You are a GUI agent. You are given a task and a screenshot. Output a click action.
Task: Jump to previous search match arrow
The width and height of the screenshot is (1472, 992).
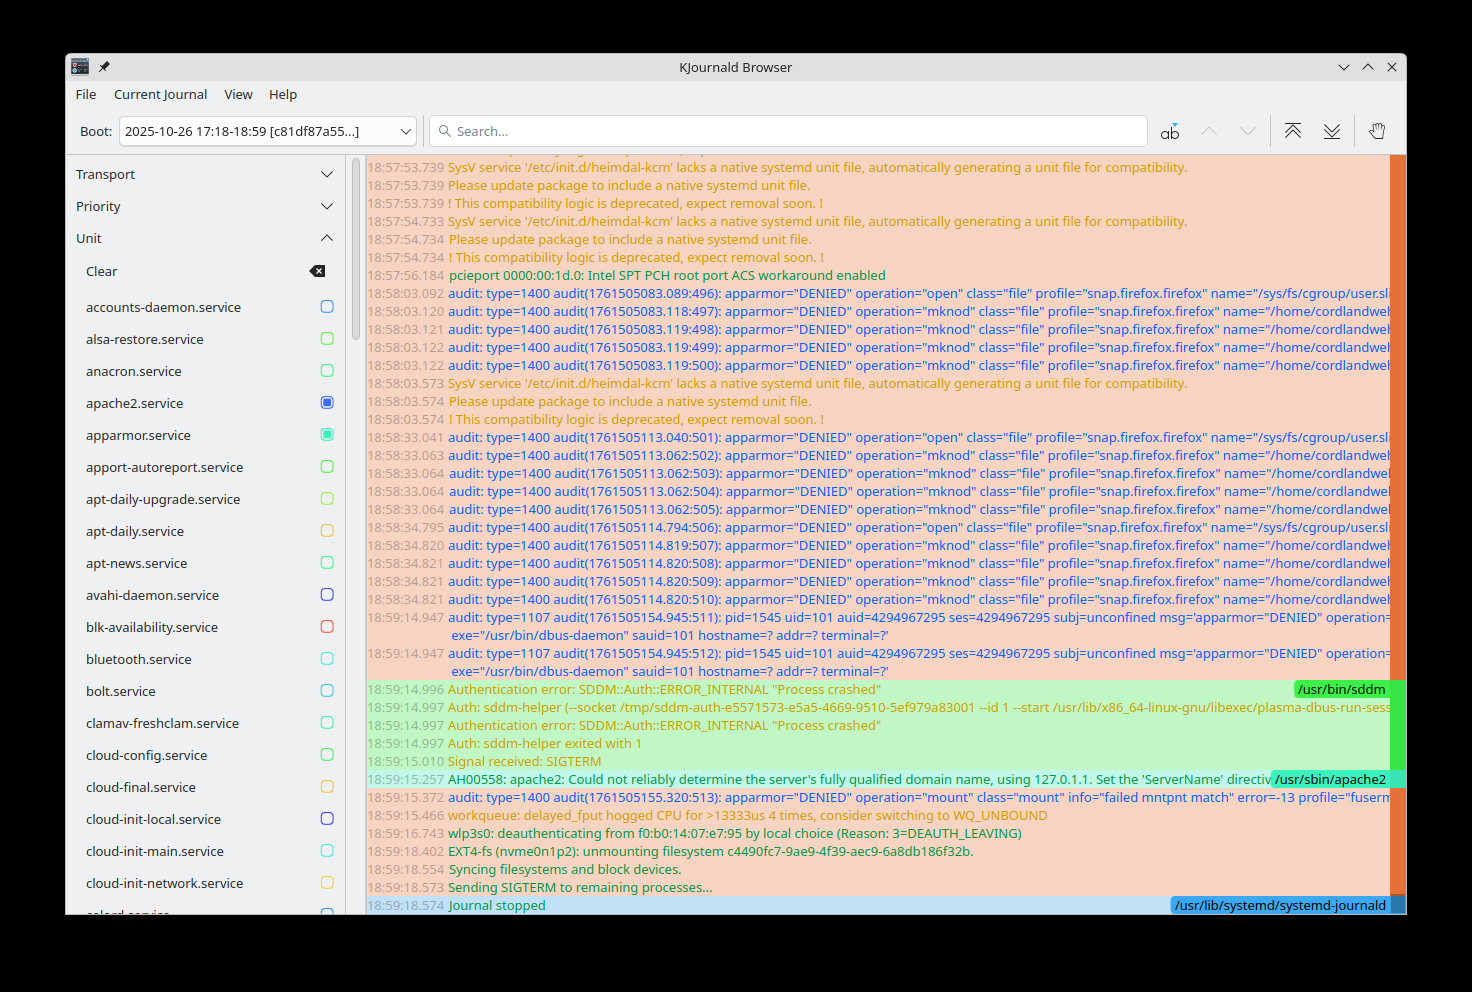pos(1209,132)
